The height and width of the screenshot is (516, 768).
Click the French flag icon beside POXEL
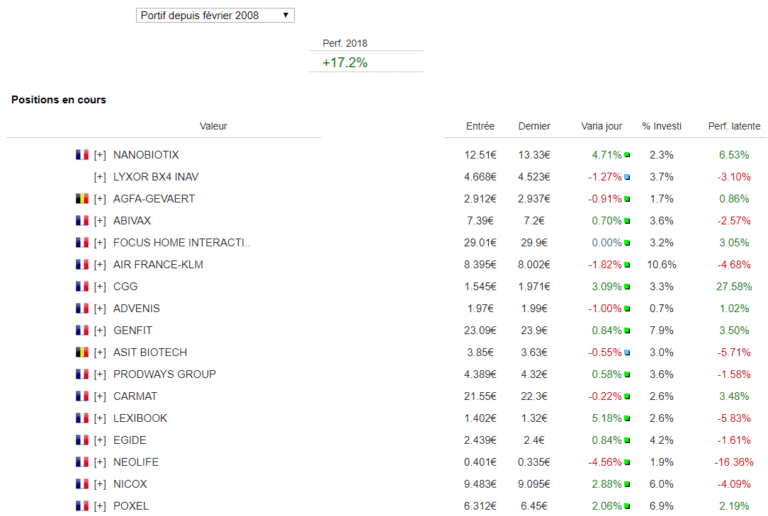pyautogui.click(x=82, y=507)
